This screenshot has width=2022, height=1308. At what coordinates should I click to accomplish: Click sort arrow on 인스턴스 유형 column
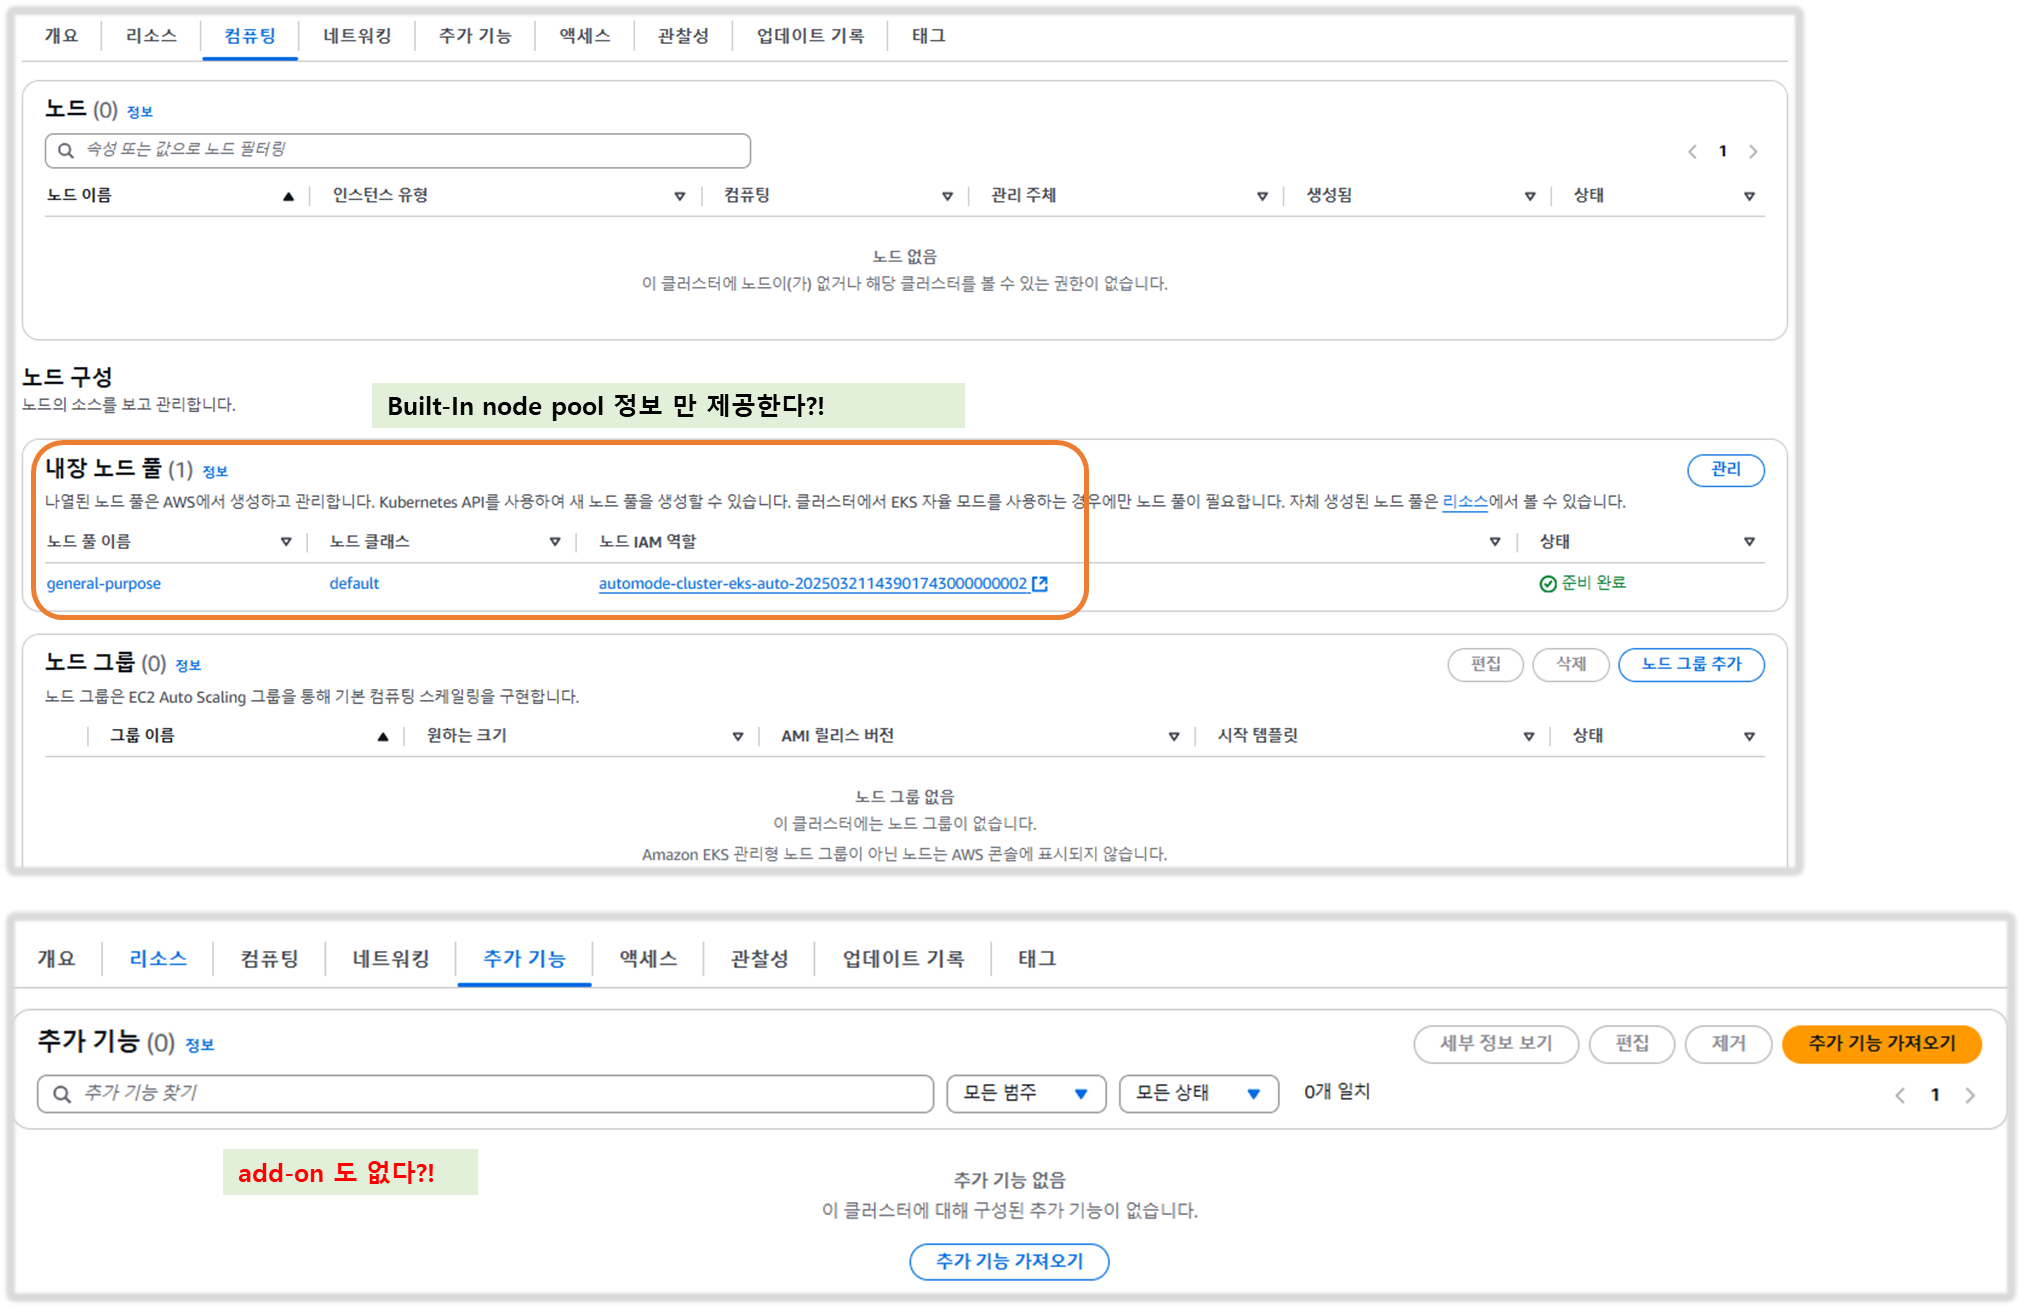[680, 196]
